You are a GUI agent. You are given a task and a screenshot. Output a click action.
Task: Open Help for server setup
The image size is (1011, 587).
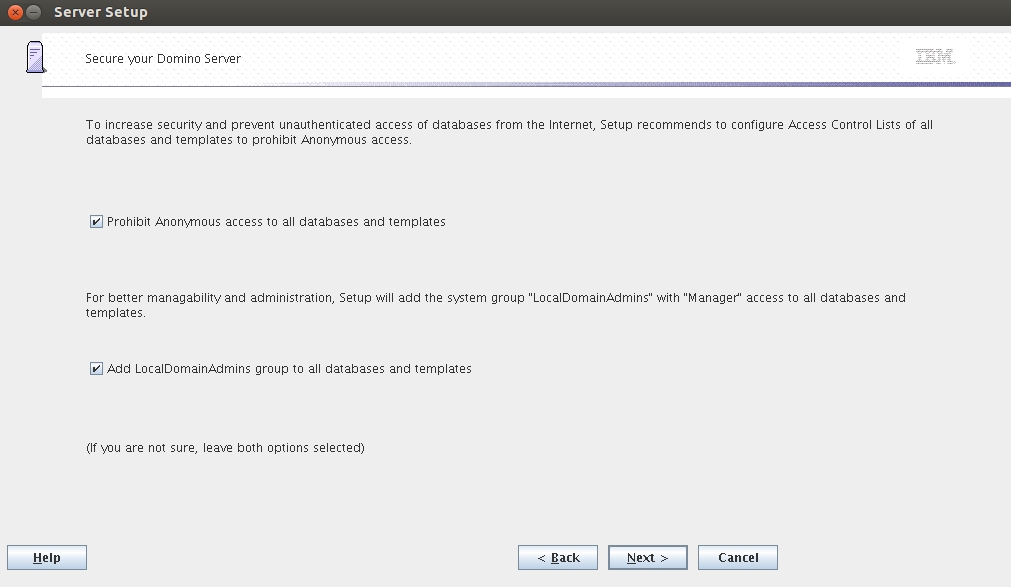click(47, 558)
